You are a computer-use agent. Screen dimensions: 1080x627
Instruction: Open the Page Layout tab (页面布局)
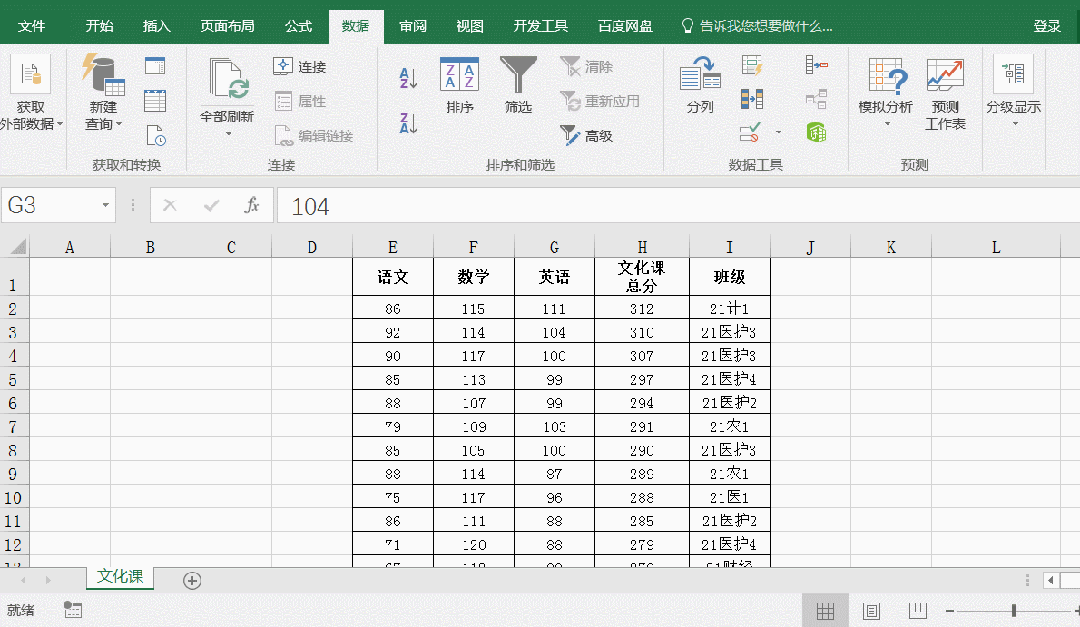(x=227, y=26)
